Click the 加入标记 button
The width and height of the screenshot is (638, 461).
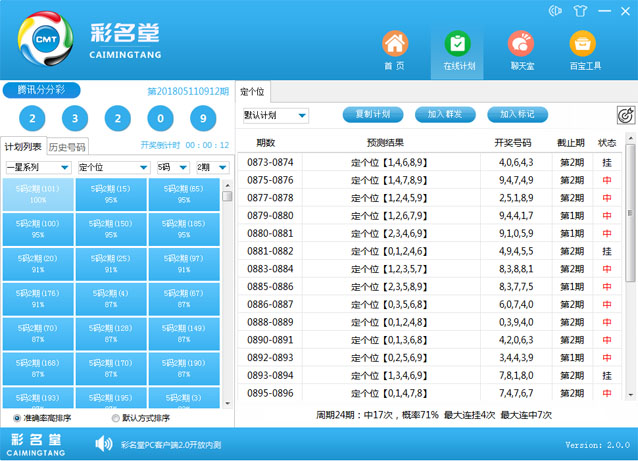517,114
